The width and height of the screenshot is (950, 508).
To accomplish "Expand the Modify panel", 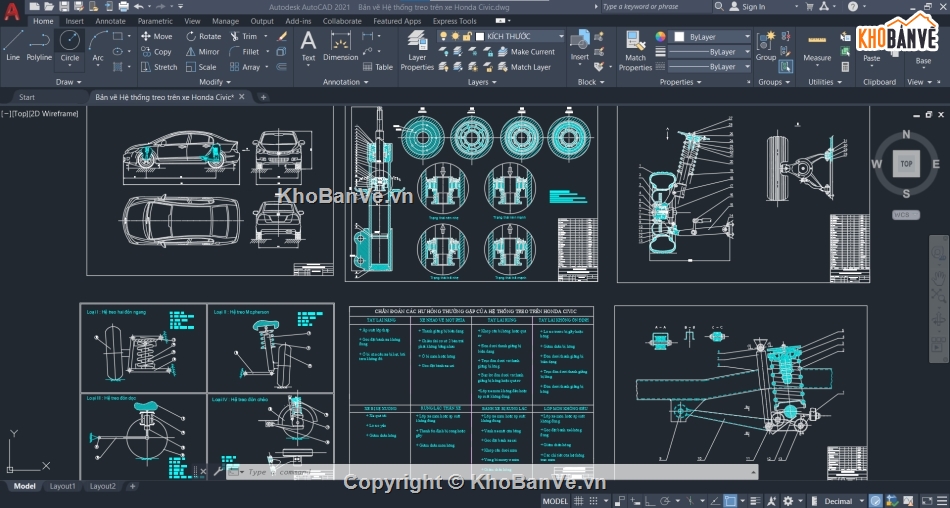I will 215,82.
